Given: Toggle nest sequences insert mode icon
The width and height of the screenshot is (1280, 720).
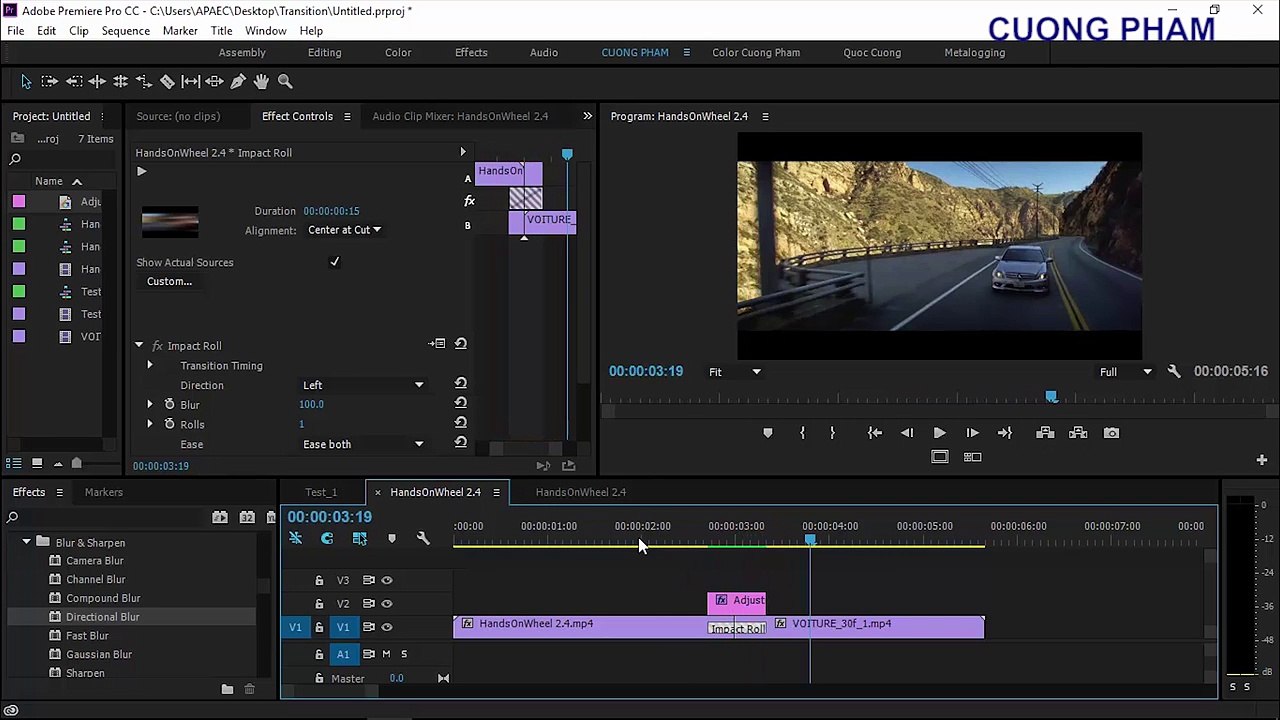Looking at the screenshot, I should pyautogui.click(x=296, y=538).
